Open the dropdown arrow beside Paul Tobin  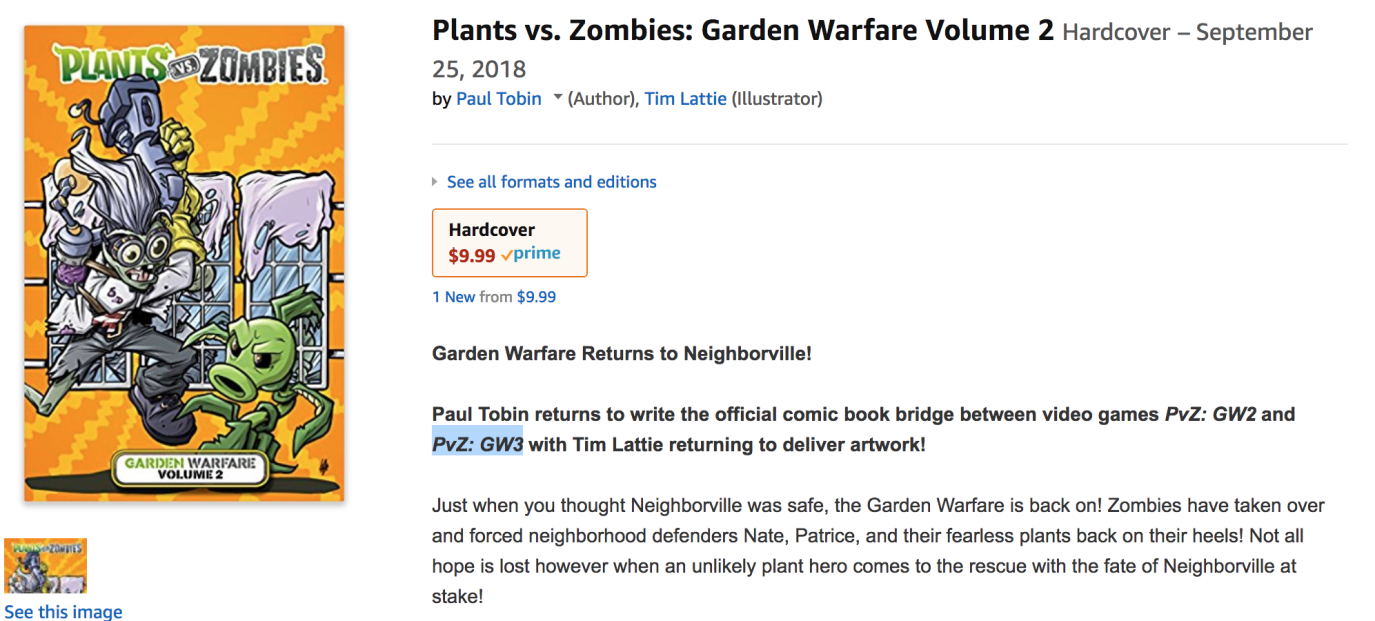(558, 97)
